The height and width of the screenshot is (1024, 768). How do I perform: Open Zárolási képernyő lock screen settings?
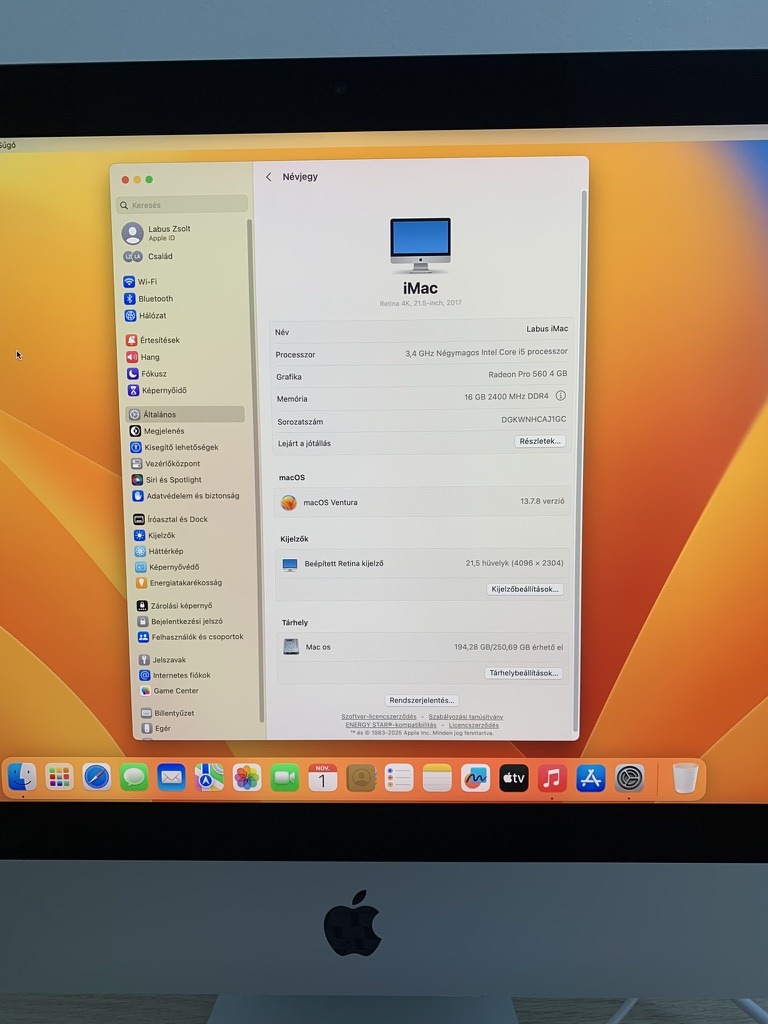[175, 605]
